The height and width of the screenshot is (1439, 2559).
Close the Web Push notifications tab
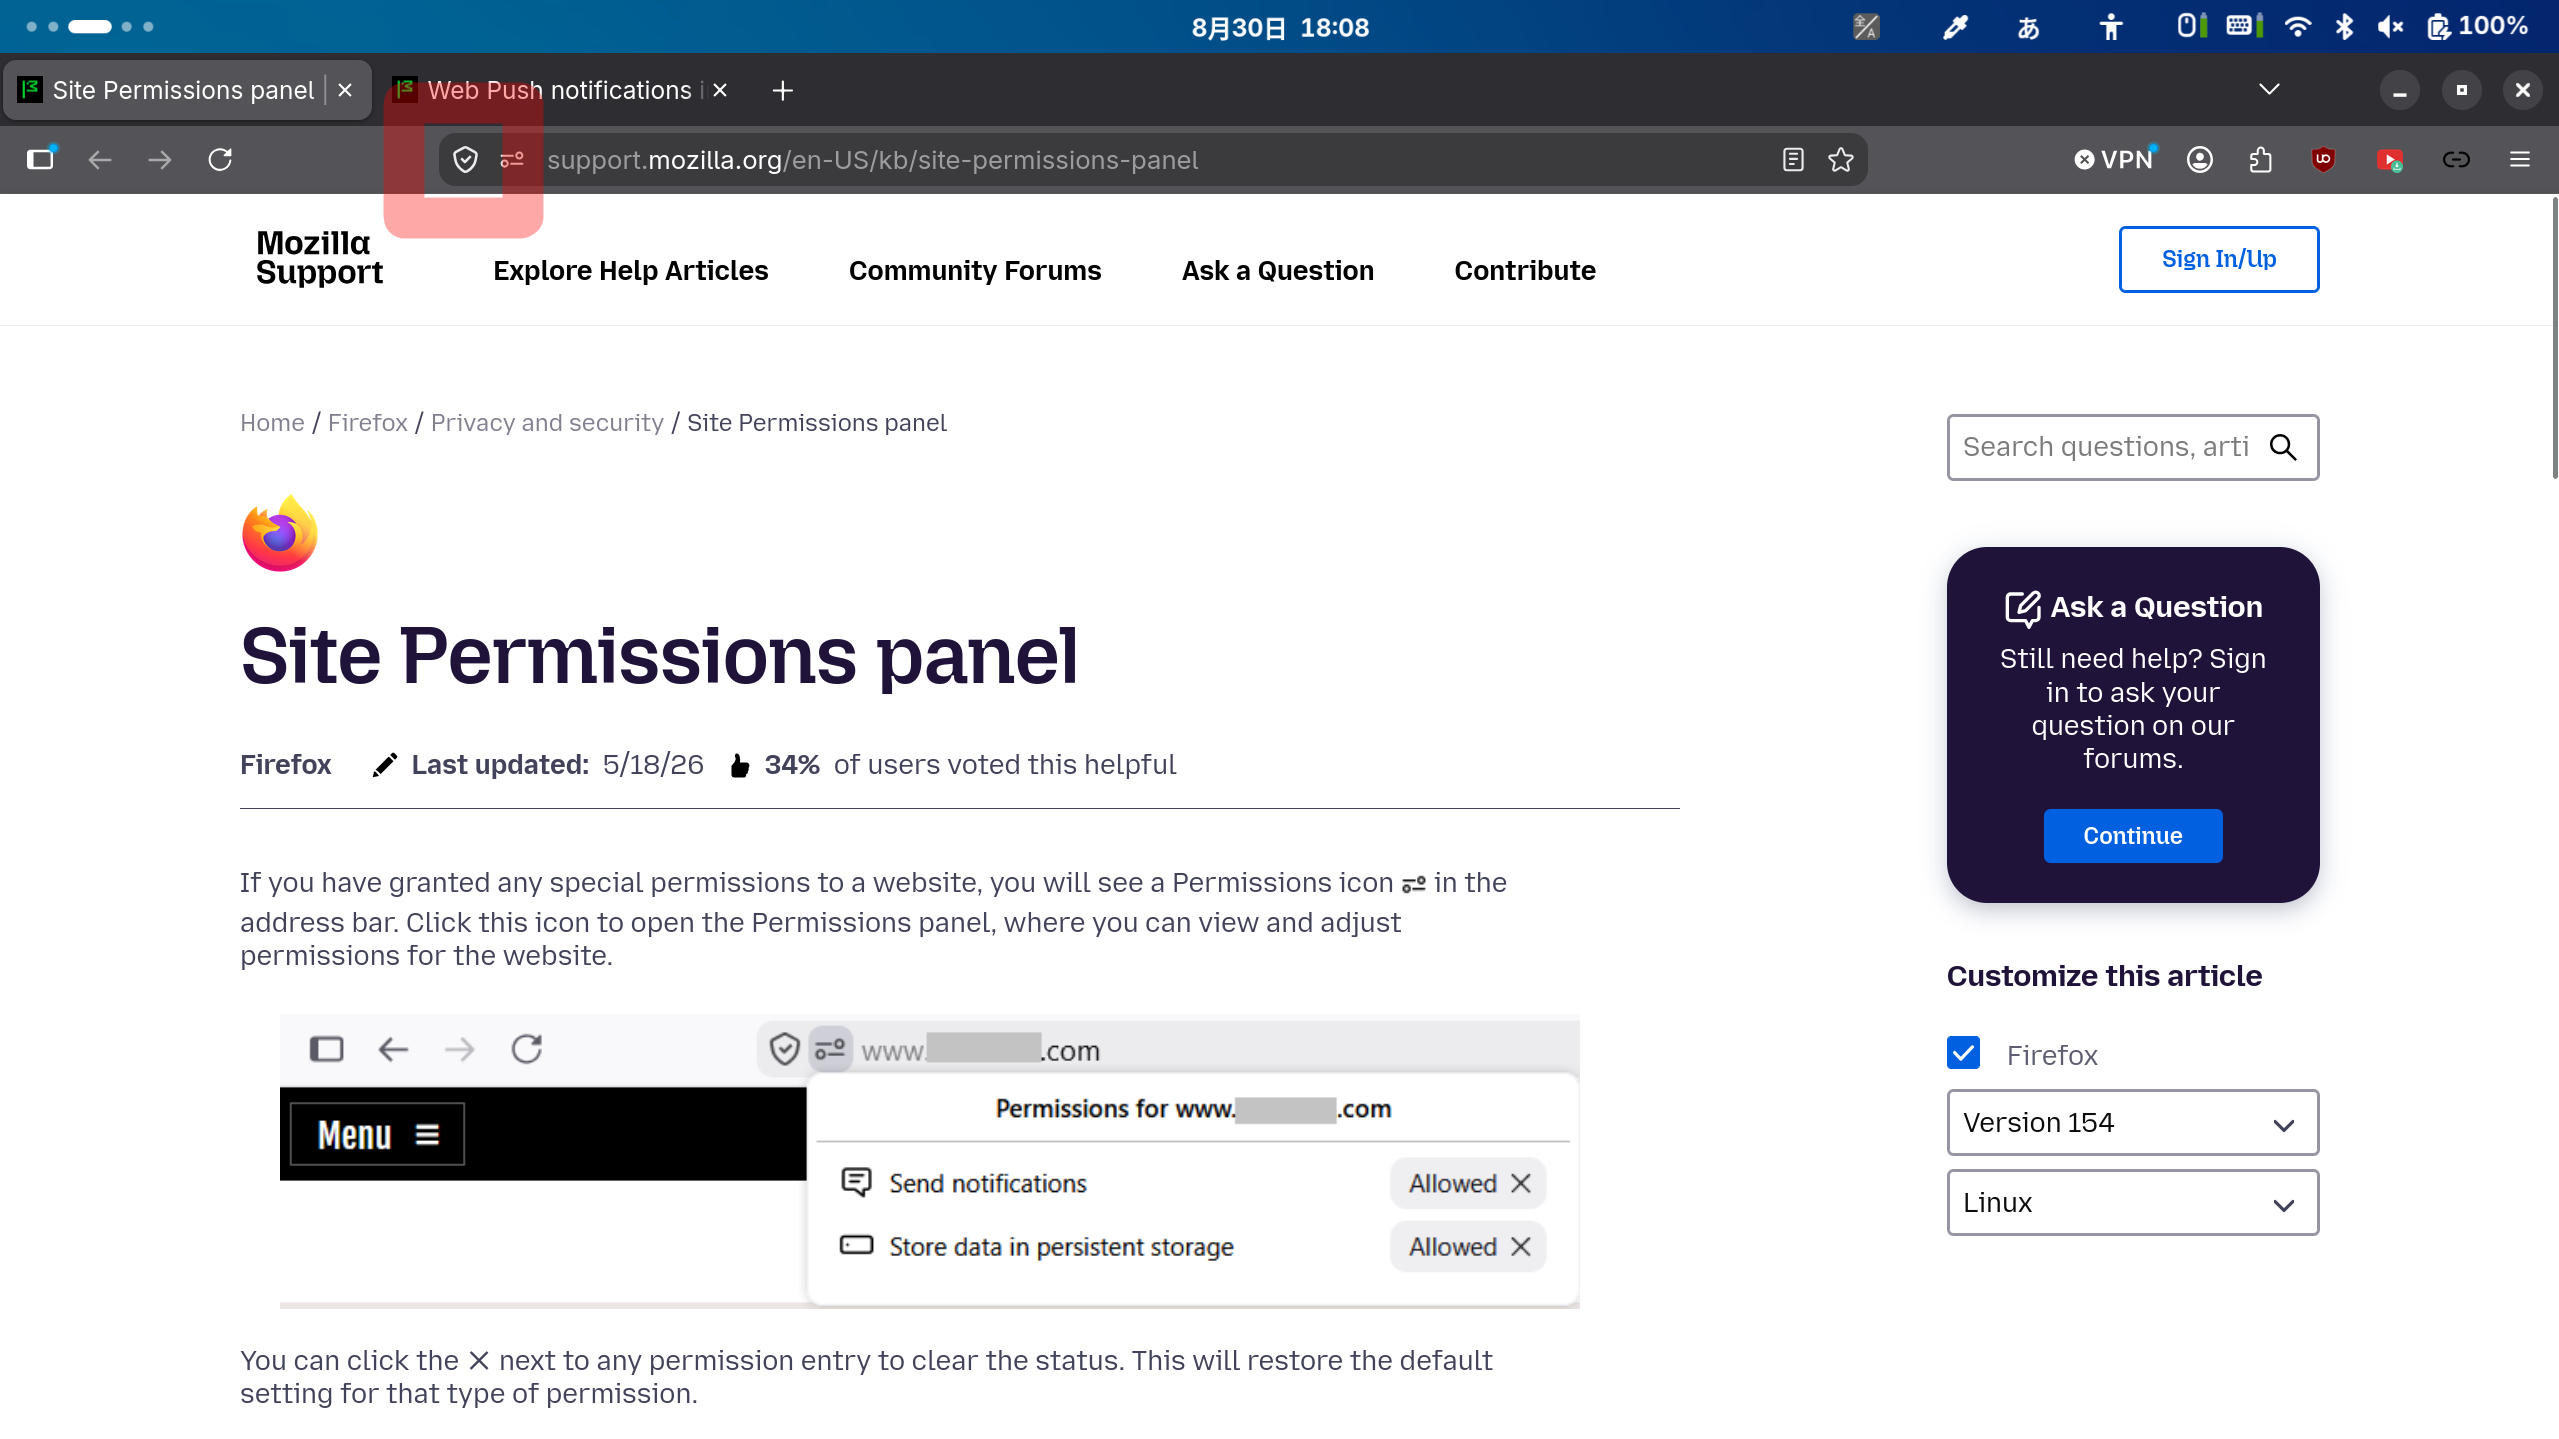coord(720,91)
